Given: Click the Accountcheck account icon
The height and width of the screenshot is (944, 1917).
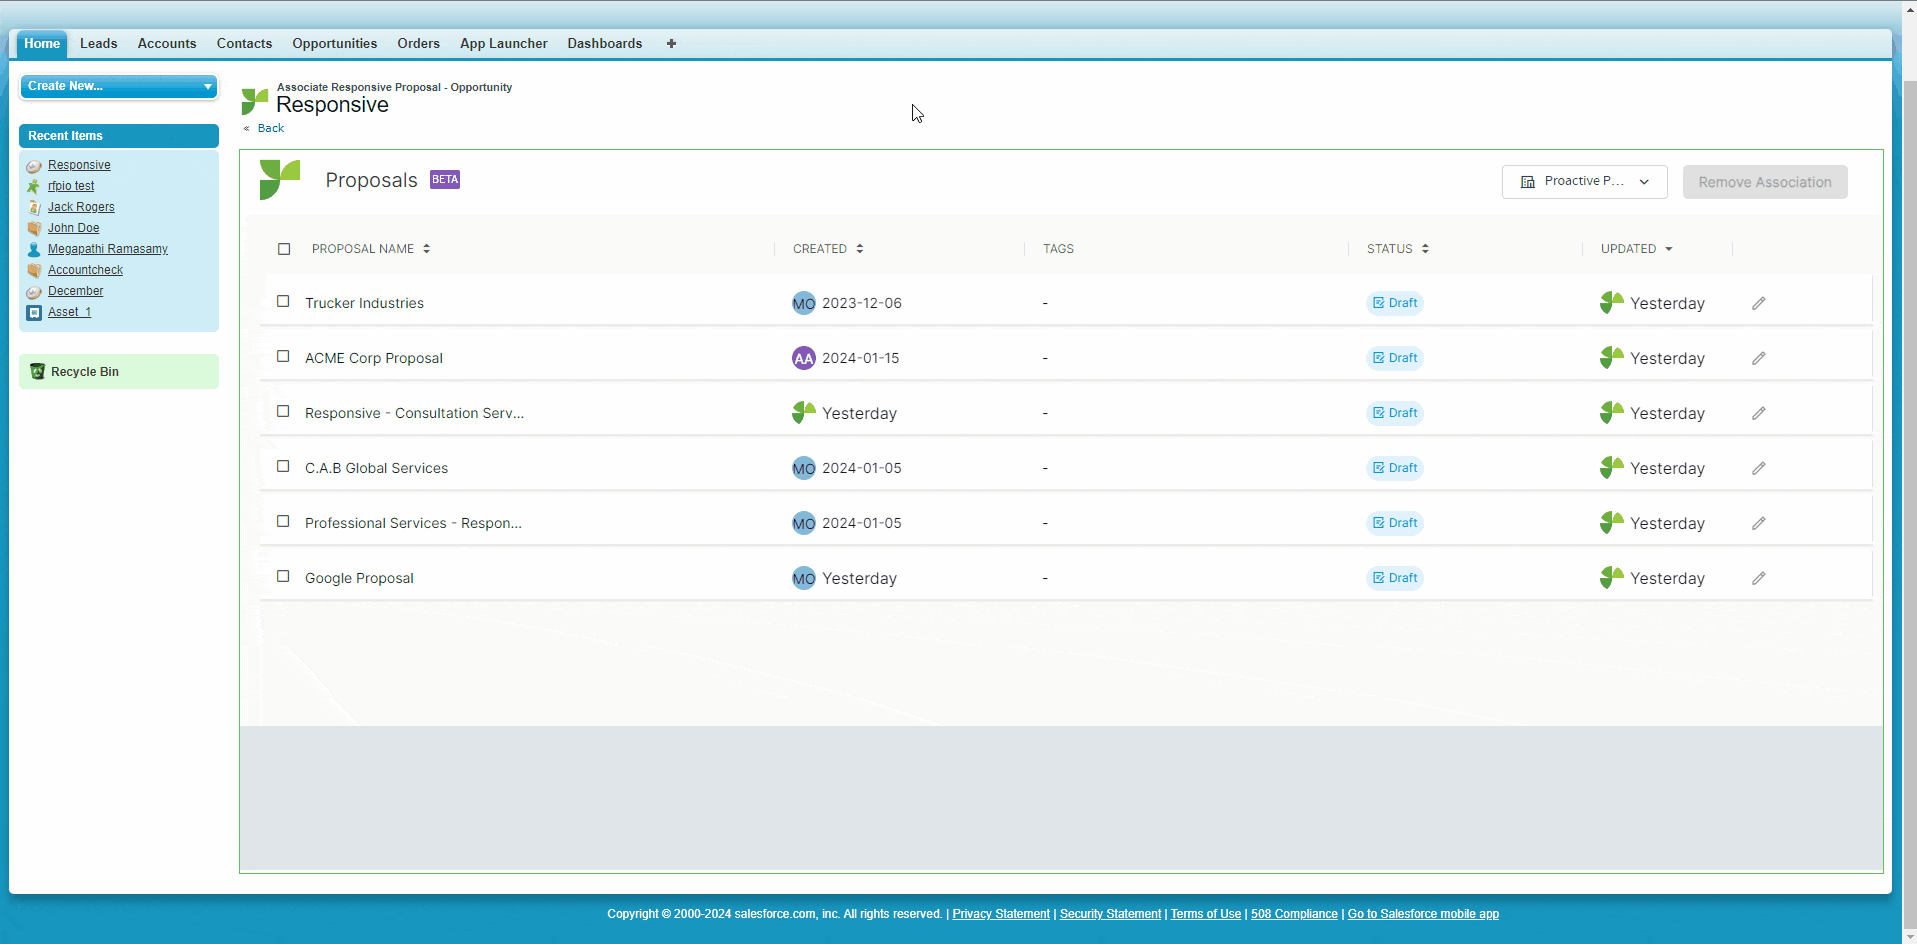Looking at the screenshot, I should tap(34, 270).
